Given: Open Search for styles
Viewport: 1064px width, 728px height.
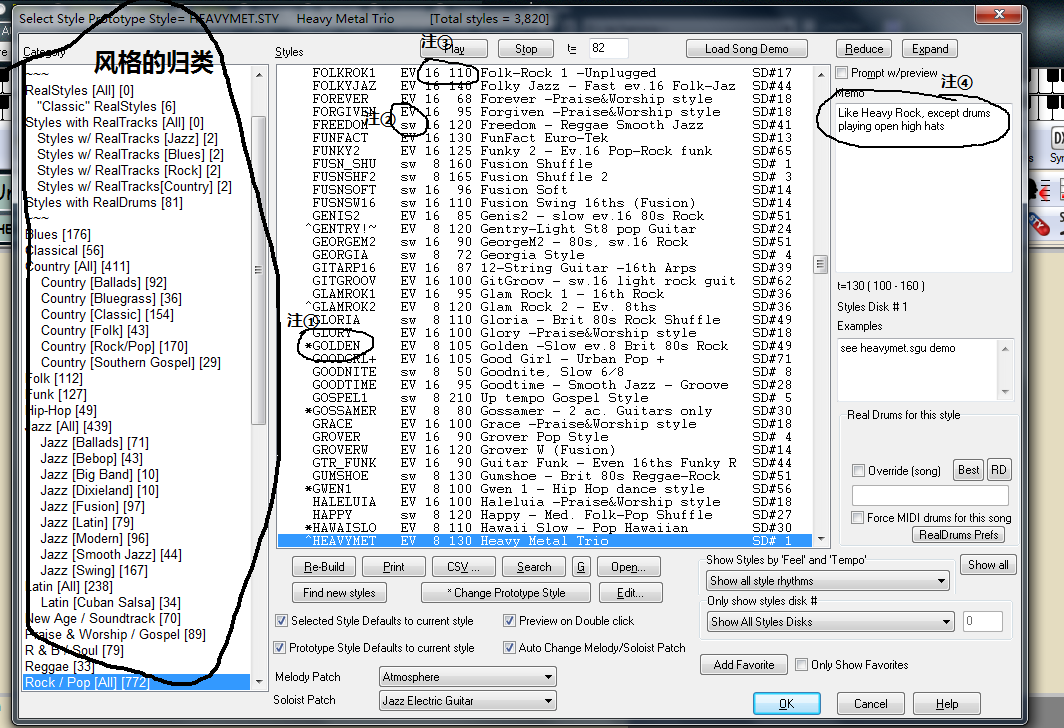Looking at the screenshot, I should 534,567.
